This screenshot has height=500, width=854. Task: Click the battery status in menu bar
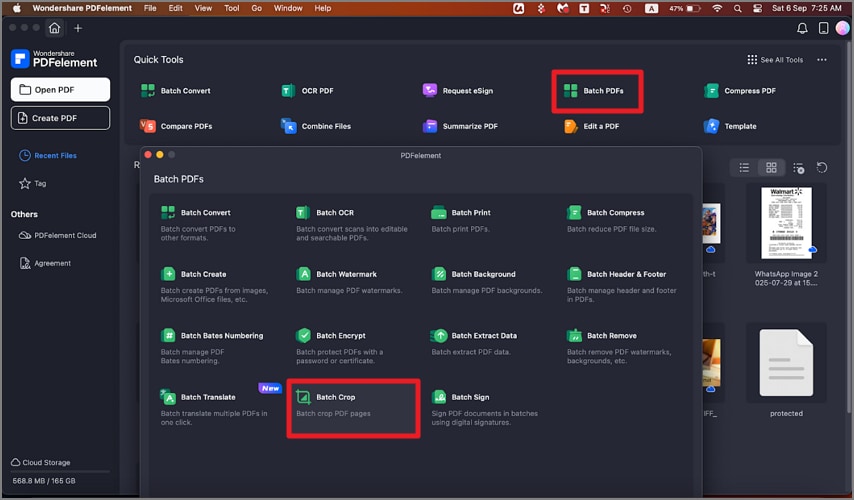685,8
